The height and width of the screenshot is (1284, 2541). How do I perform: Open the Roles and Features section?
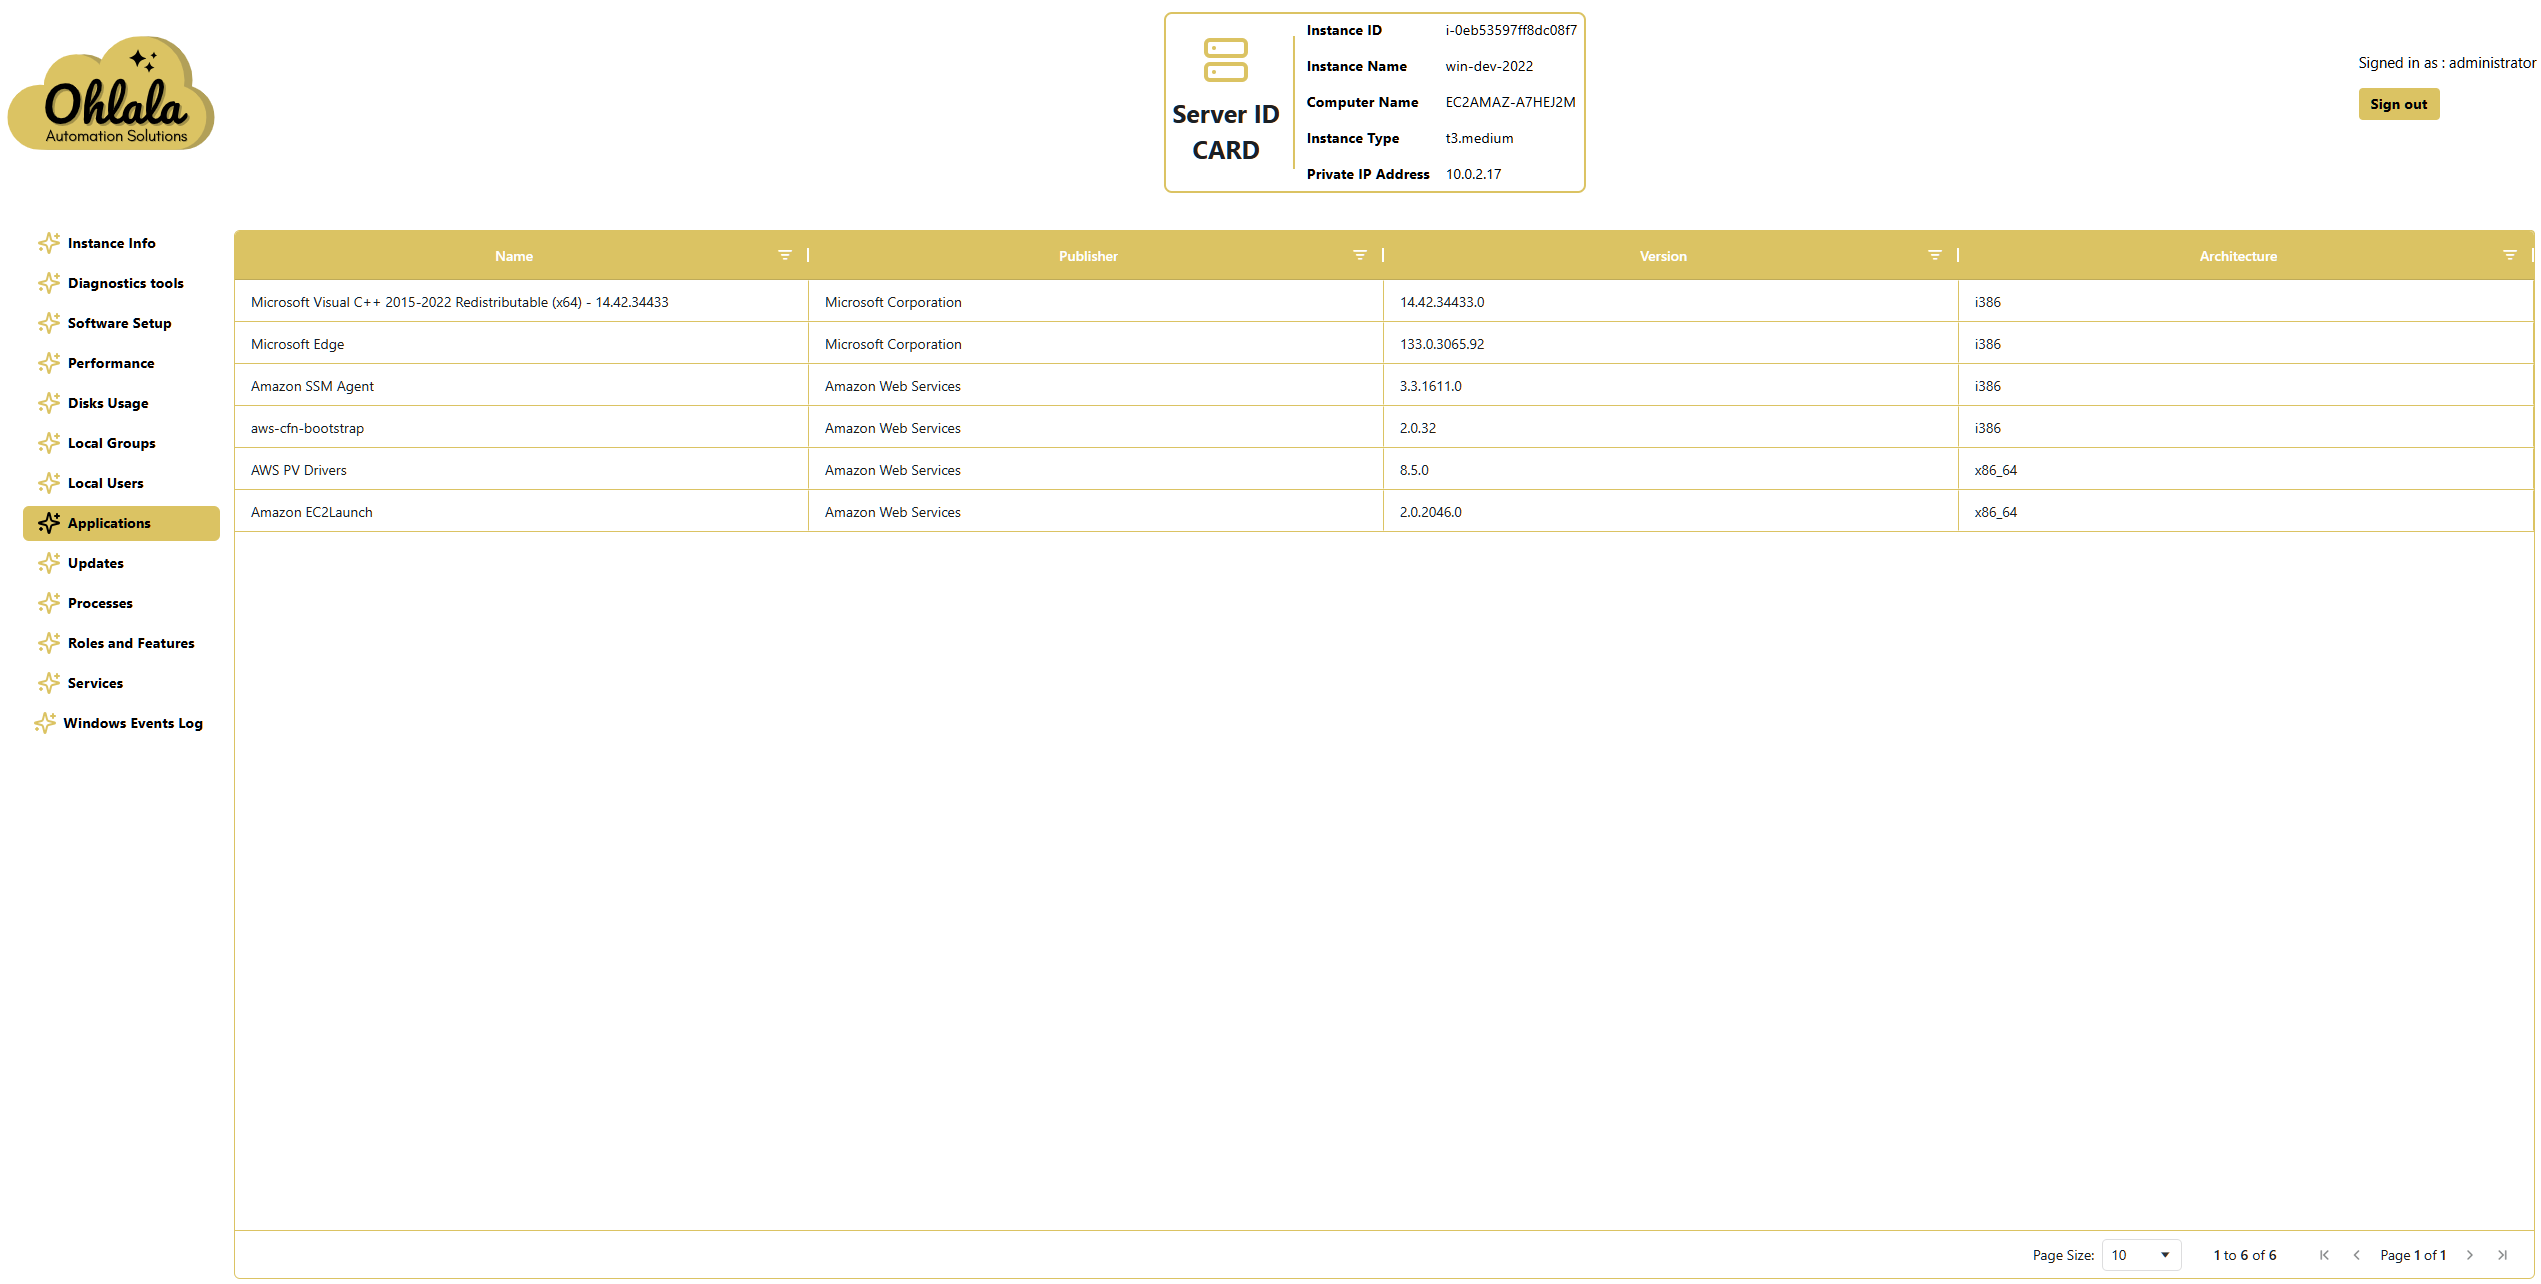point(121,643)
